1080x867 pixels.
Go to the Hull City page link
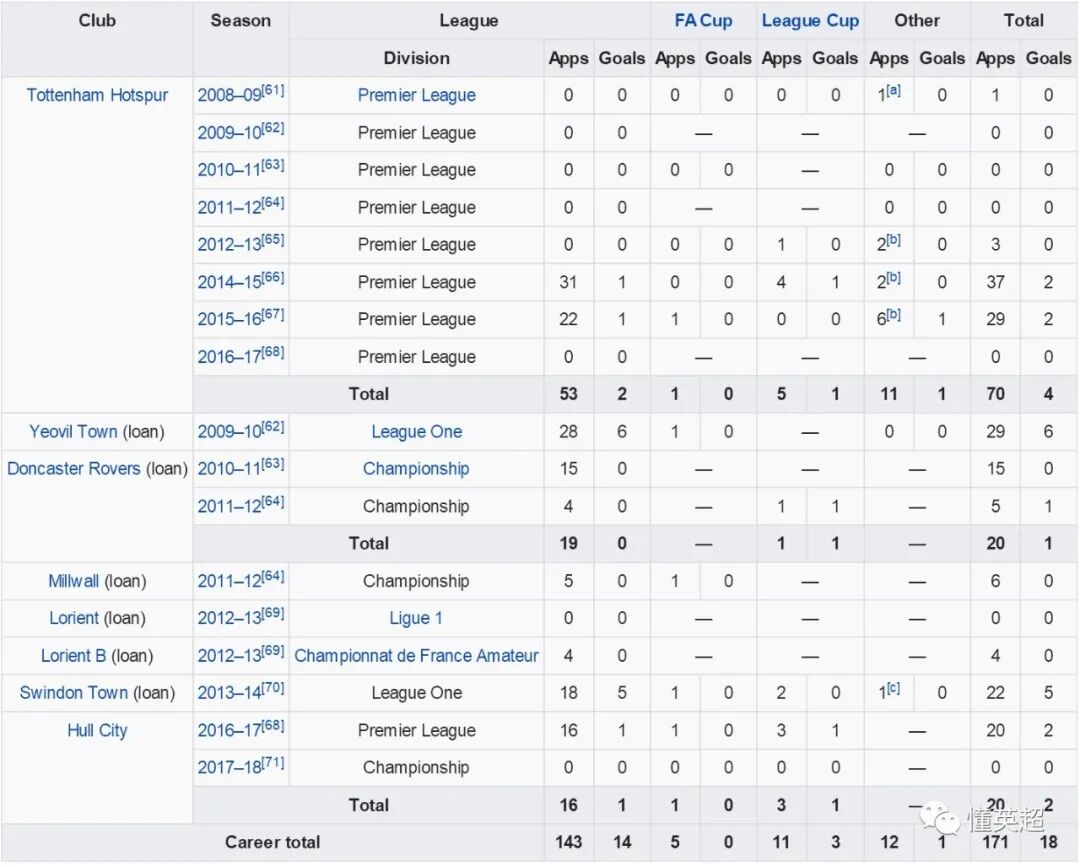(x=97, y=730)
